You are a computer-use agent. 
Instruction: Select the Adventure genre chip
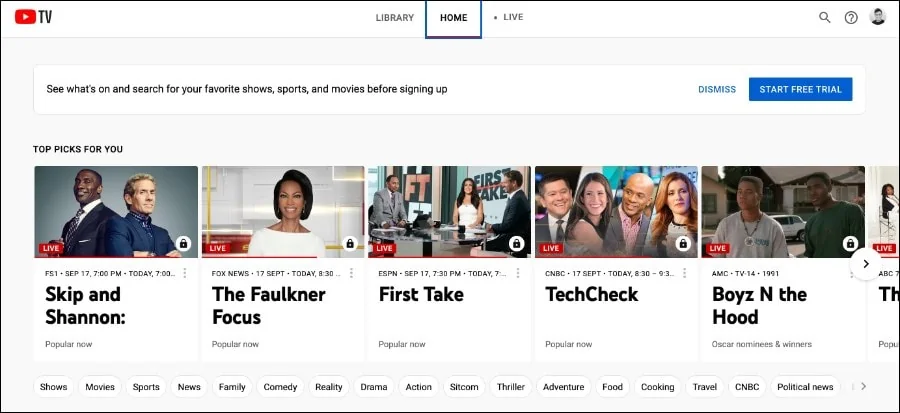(x=564, y=387)
